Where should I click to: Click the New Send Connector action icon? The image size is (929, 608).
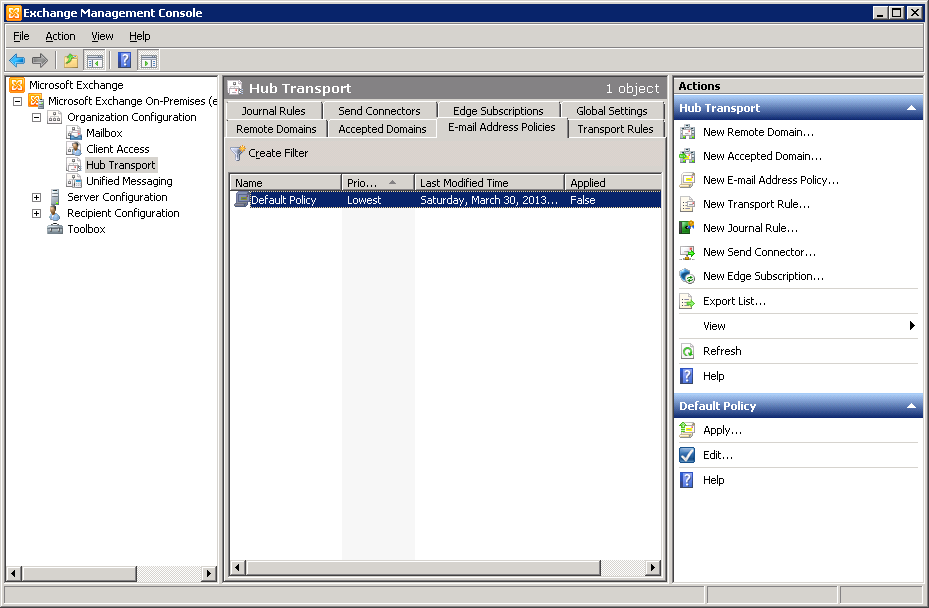[x=687, y=252]
